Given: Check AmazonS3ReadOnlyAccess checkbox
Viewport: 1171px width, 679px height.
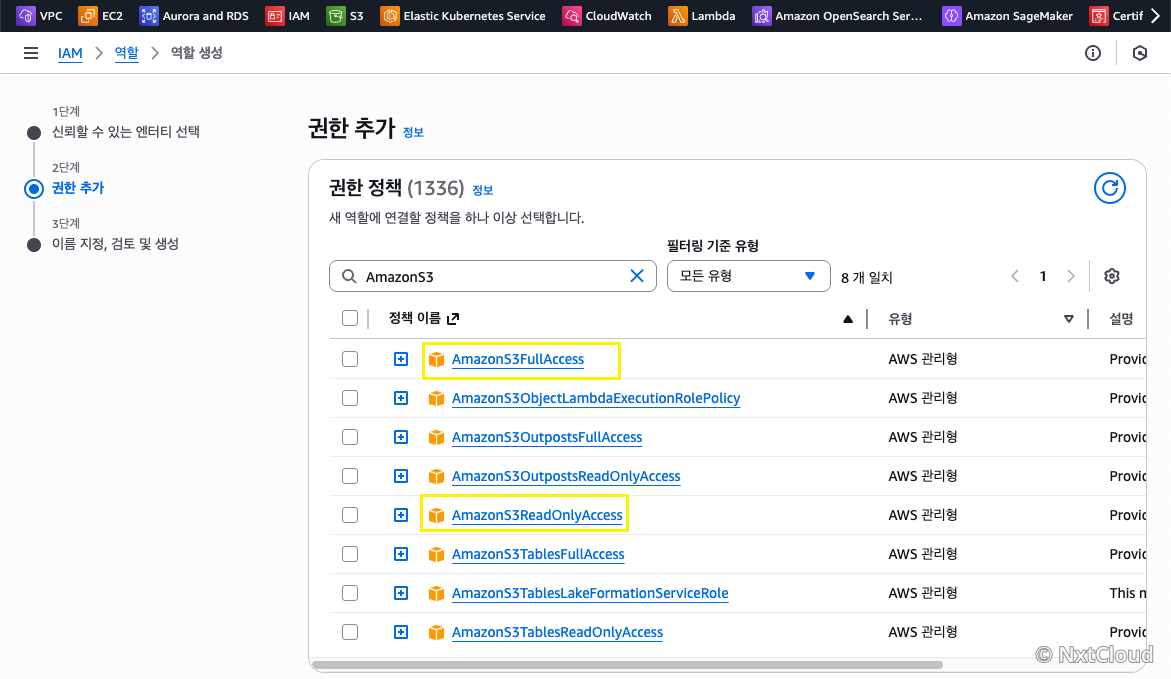Looking at the screenshot, I should [350, 515].
